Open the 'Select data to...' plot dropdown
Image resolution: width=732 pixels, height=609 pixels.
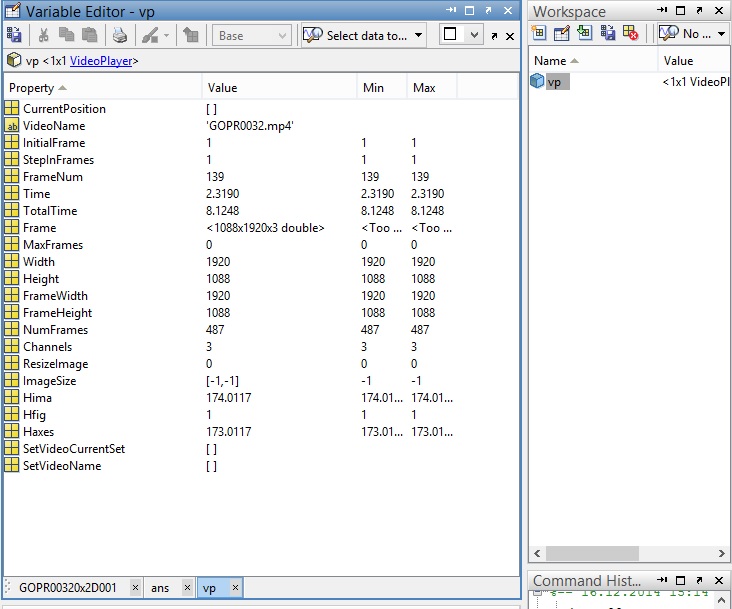(x=363, y=36)
